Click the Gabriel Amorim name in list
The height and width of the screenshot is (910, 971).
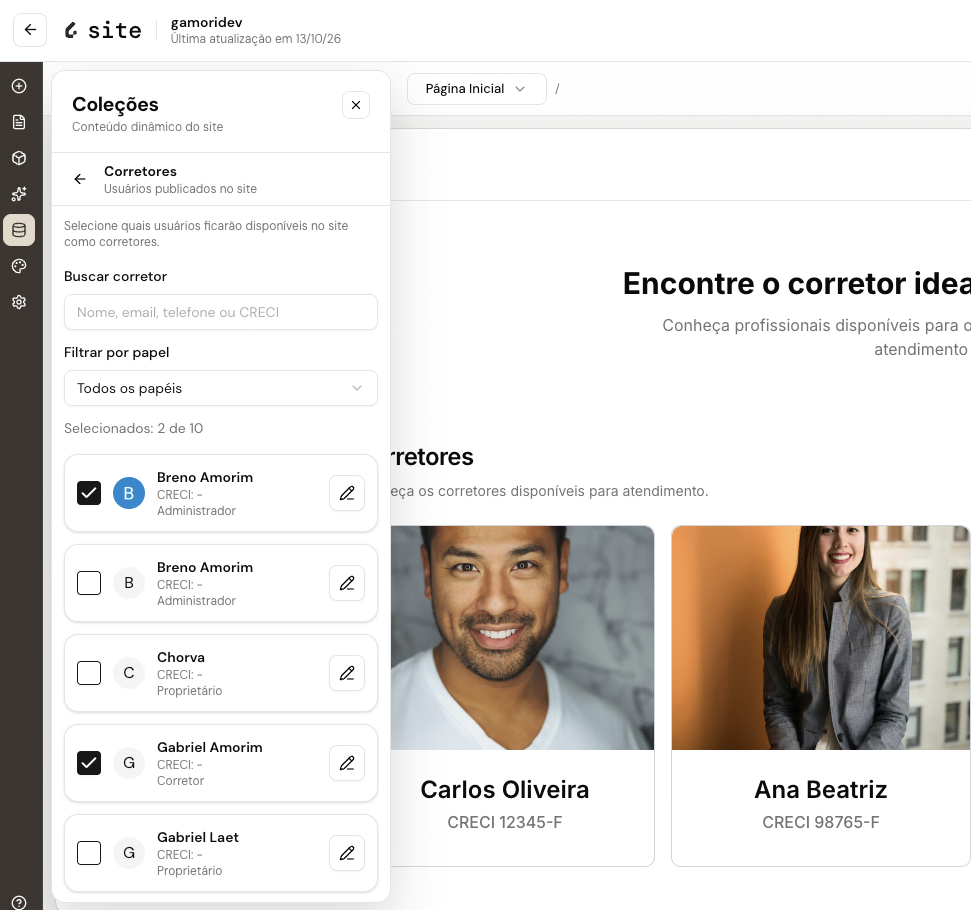tap(209, 747)
